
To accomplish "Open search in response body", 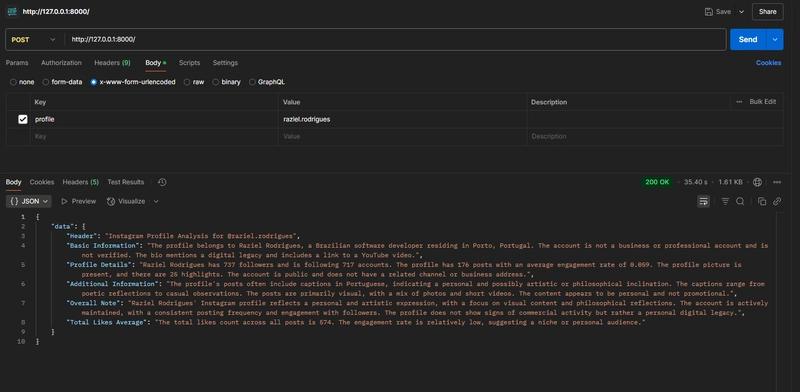I will (740, 202).
